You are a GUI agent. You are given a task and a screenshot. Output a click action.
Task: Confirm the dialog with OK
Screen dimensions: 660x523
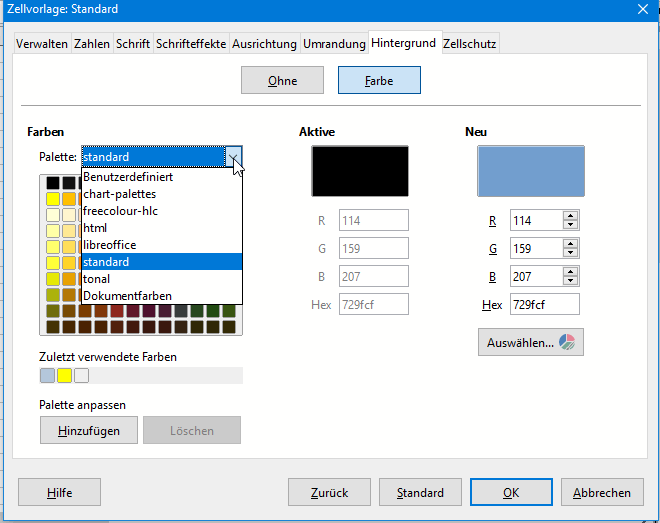511,492
